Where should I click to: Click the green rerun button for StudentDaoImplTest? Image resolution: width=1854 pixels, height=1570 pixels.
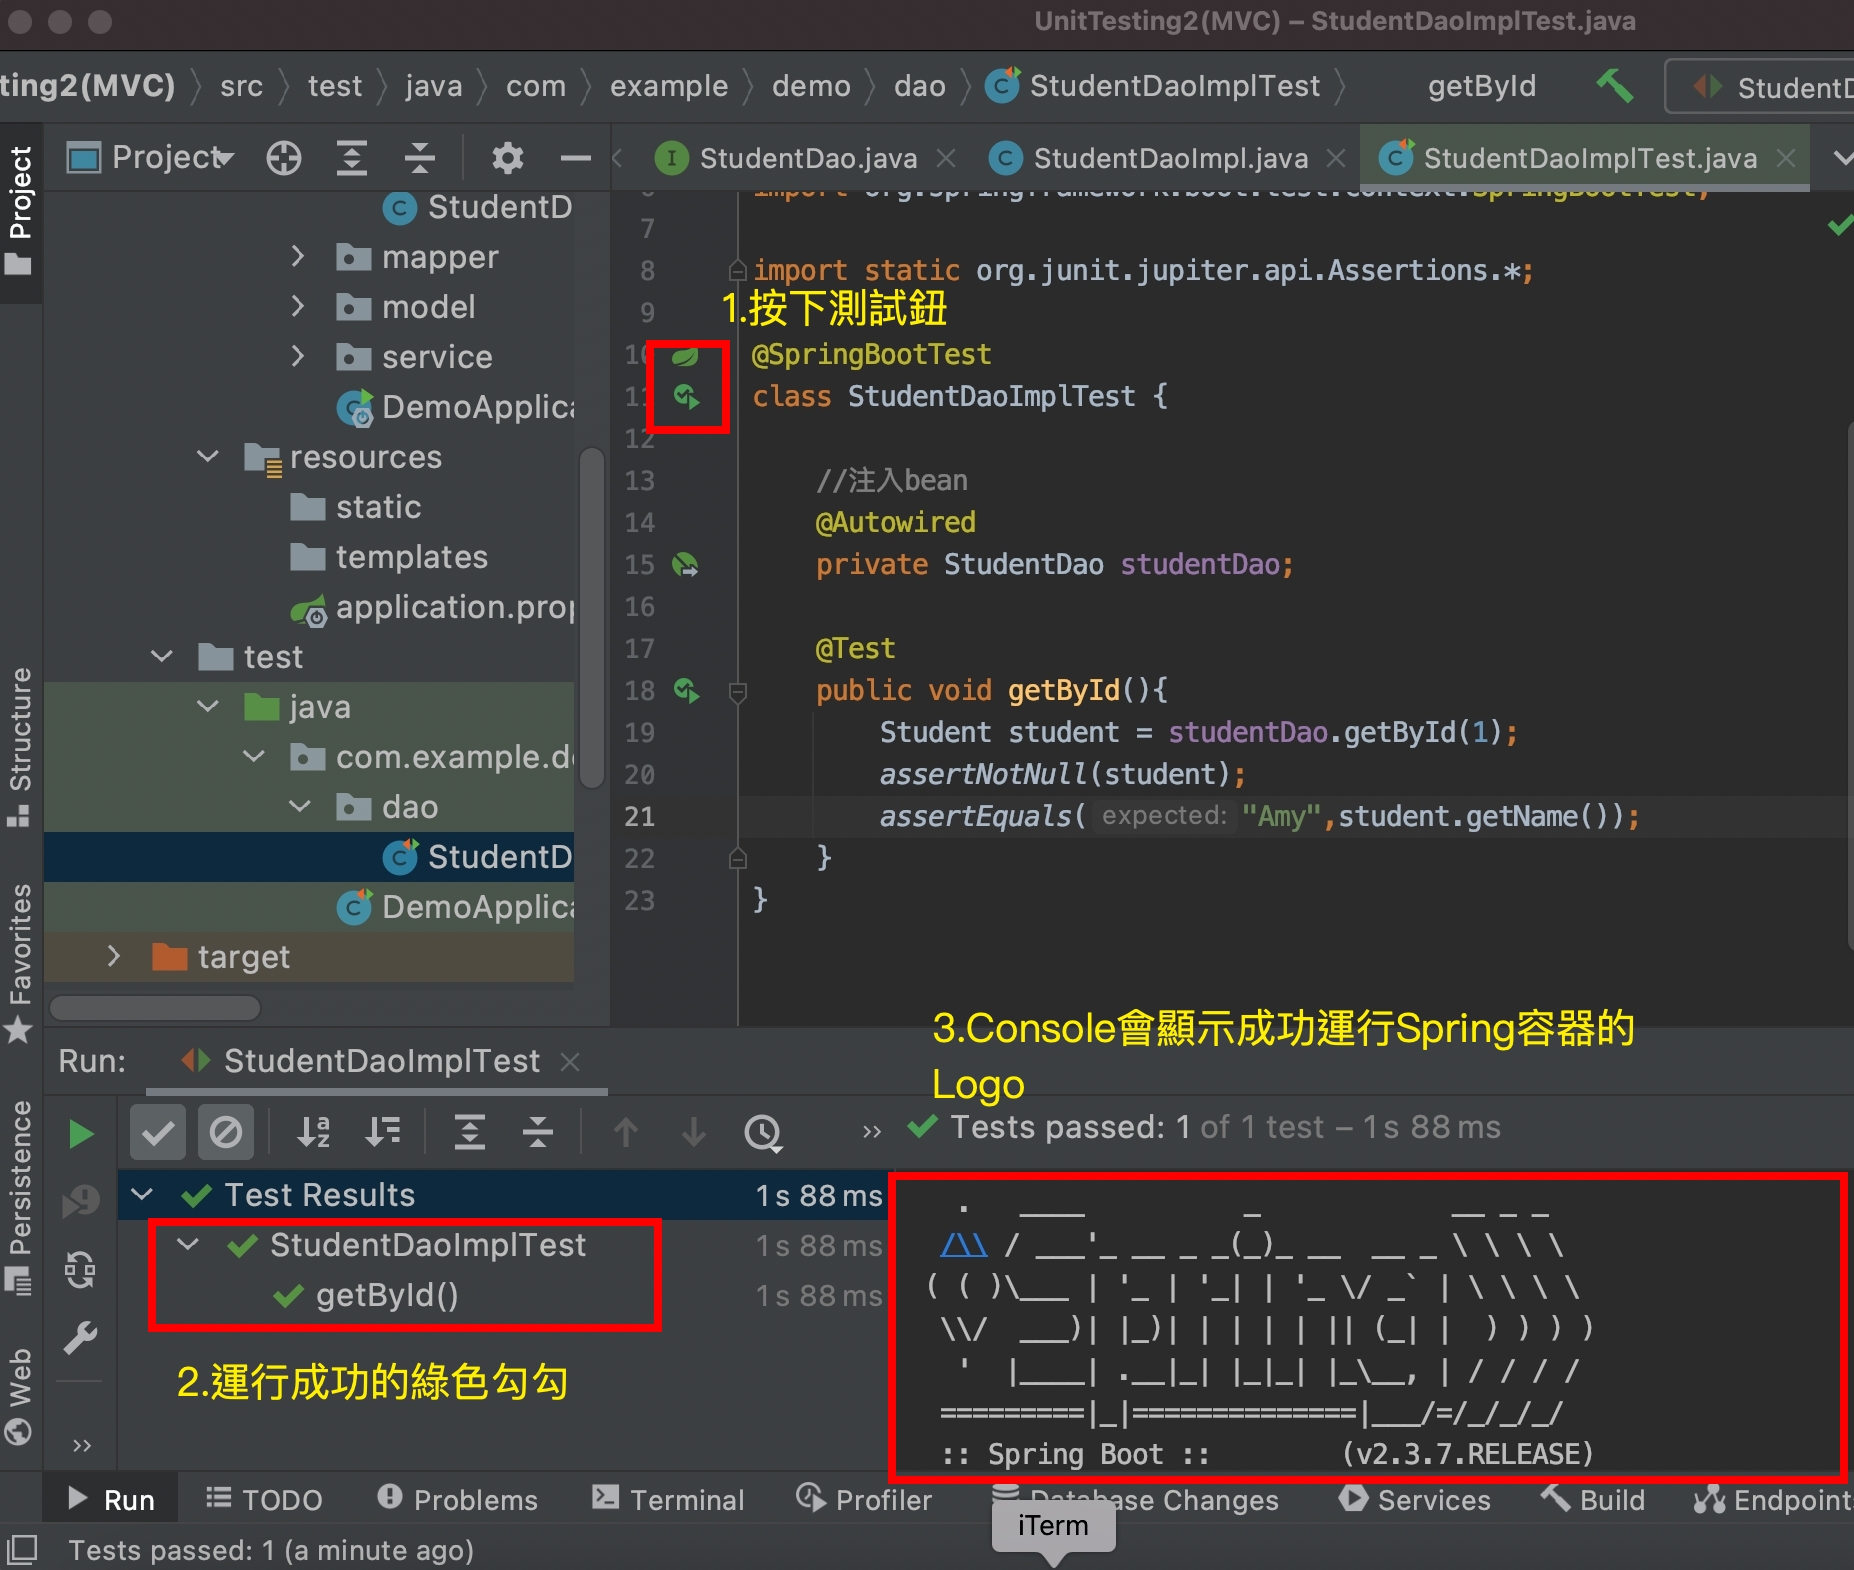80,1133
